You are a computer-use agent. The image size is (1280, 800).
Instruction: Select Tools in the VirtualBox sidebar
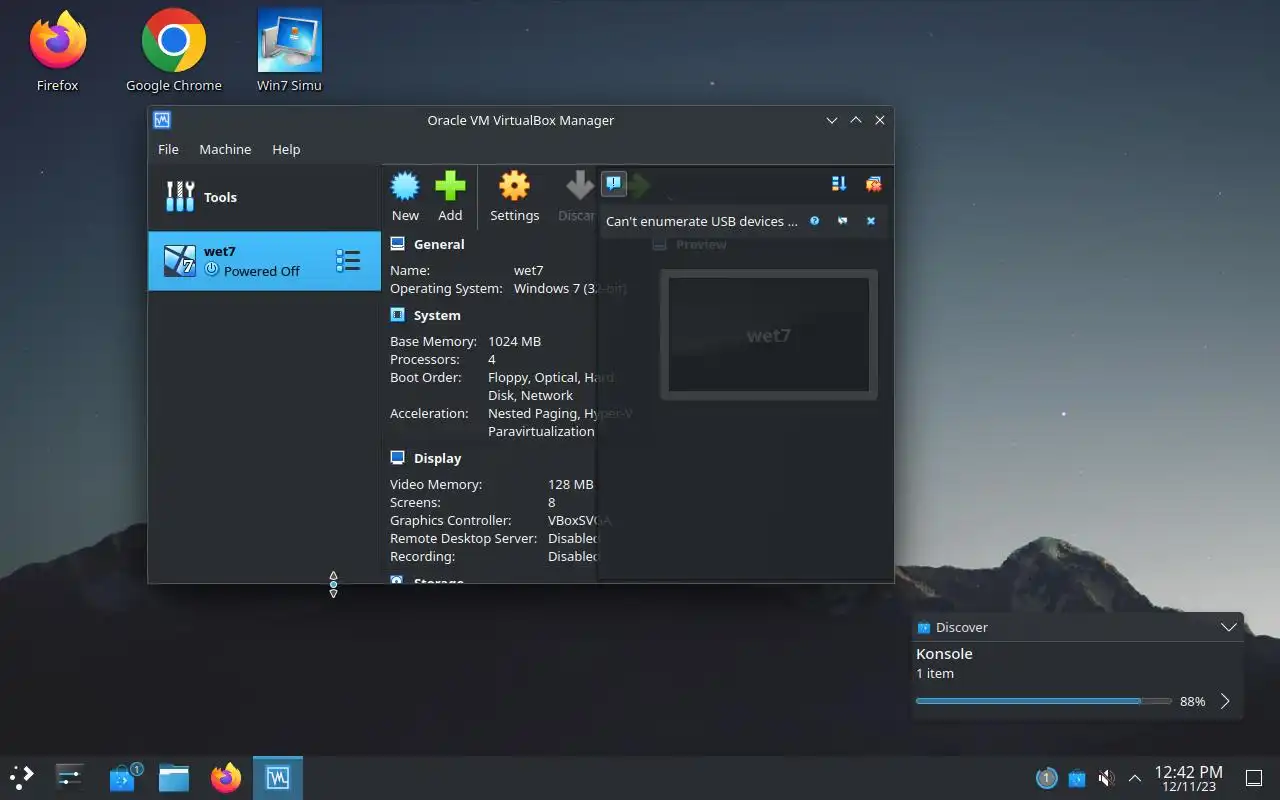[x=264, y=197]
